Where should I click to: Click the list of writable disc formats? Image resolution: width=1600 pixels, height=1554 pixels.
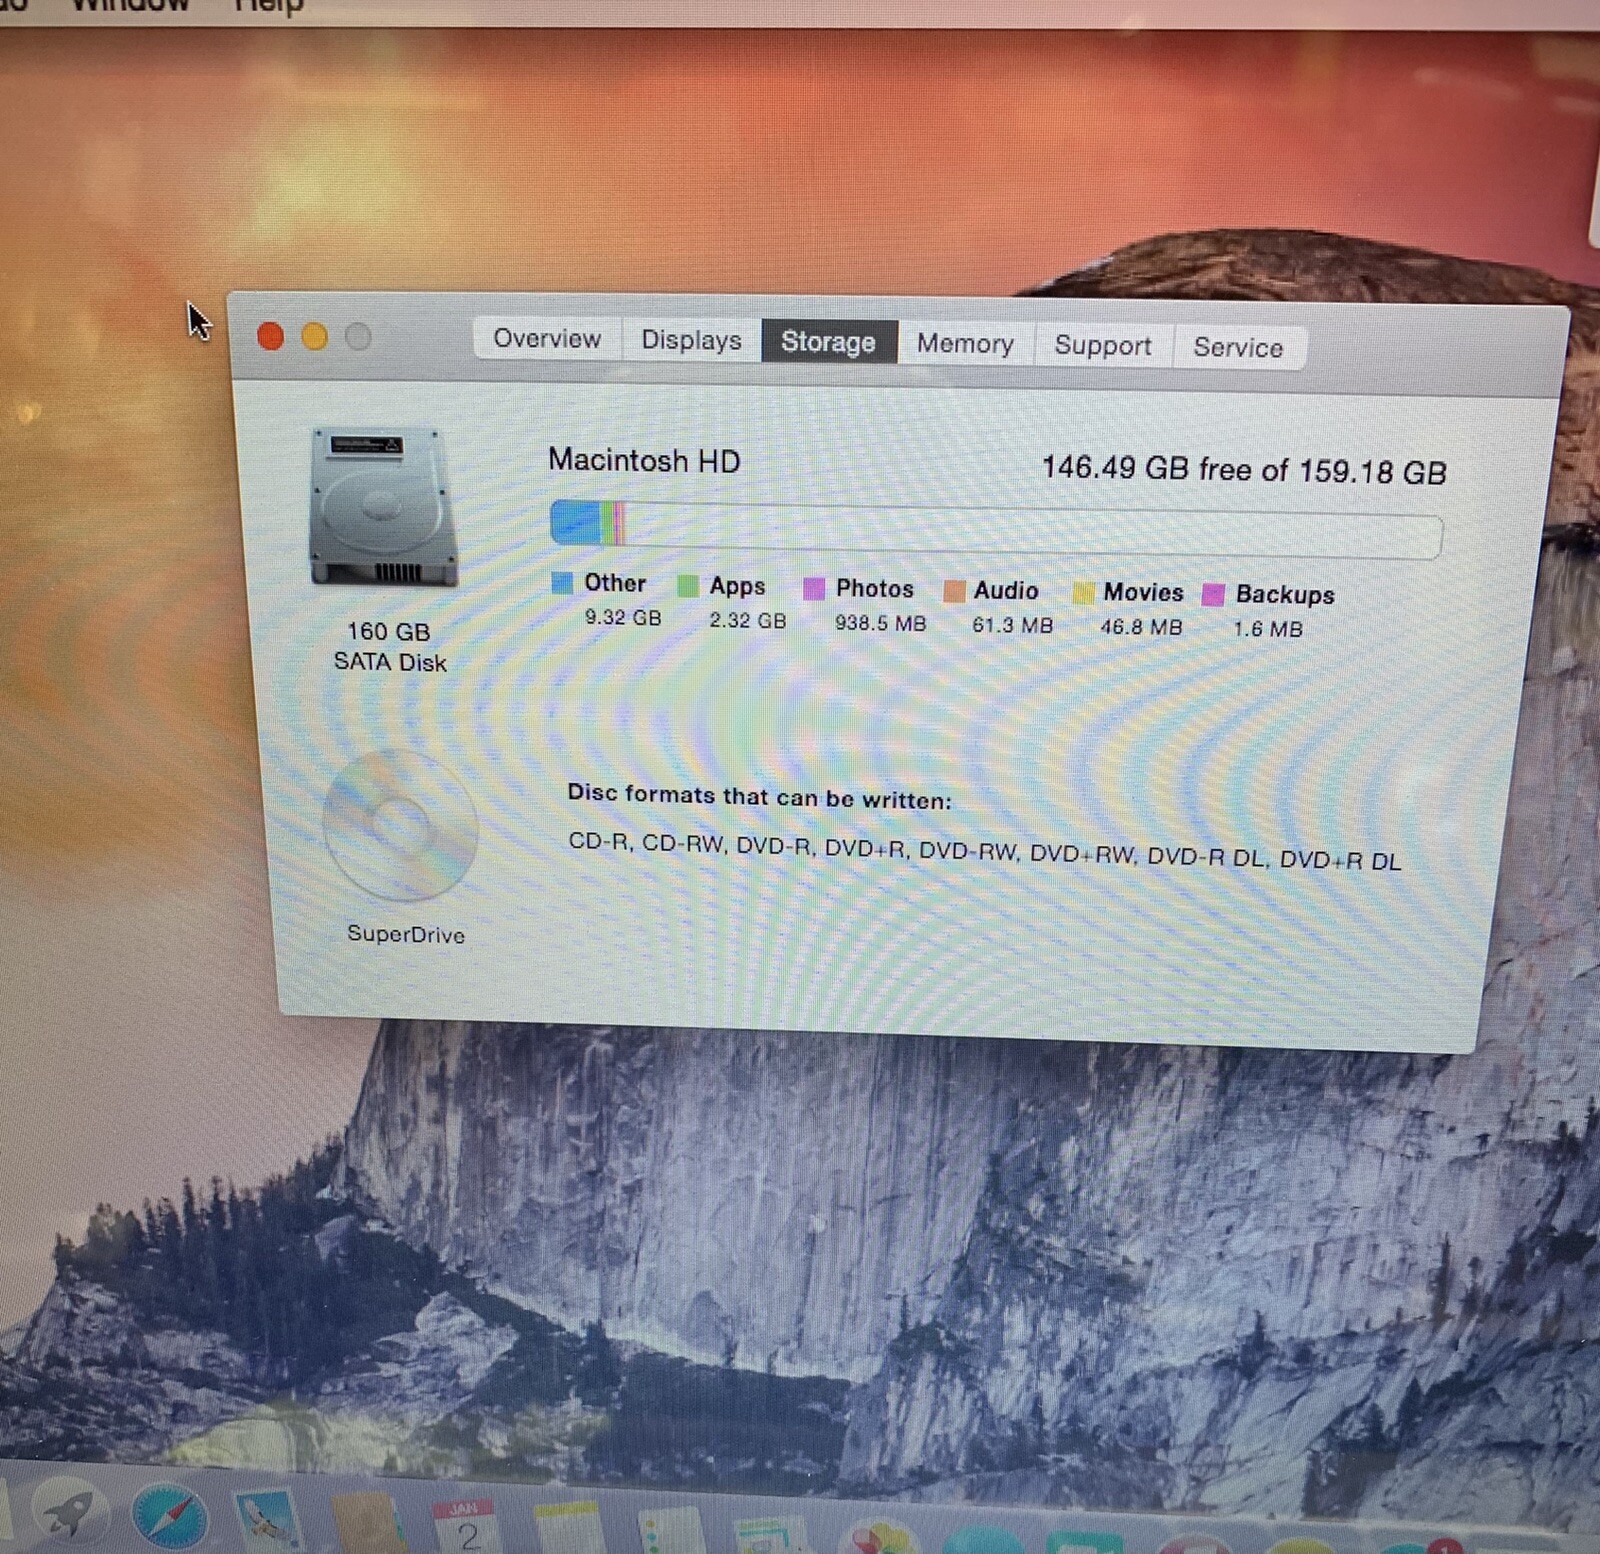pos(985,851)
